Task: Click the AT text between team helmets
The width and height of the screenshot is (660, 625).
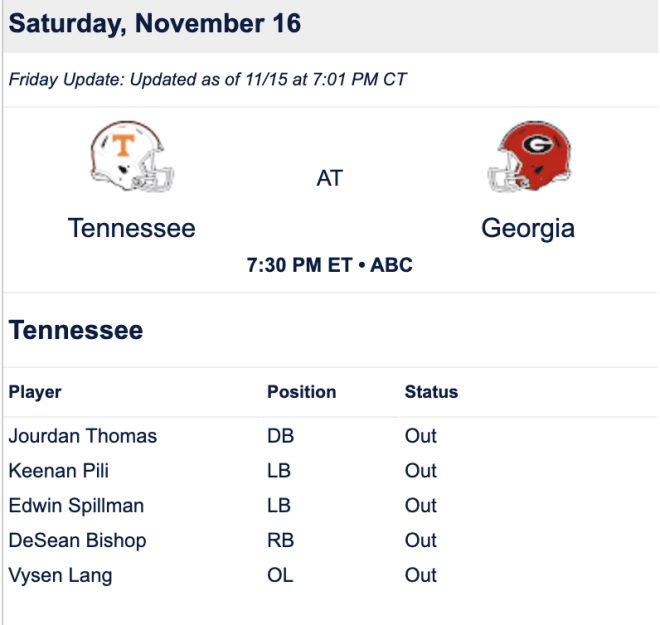Action: click(330, 178)
